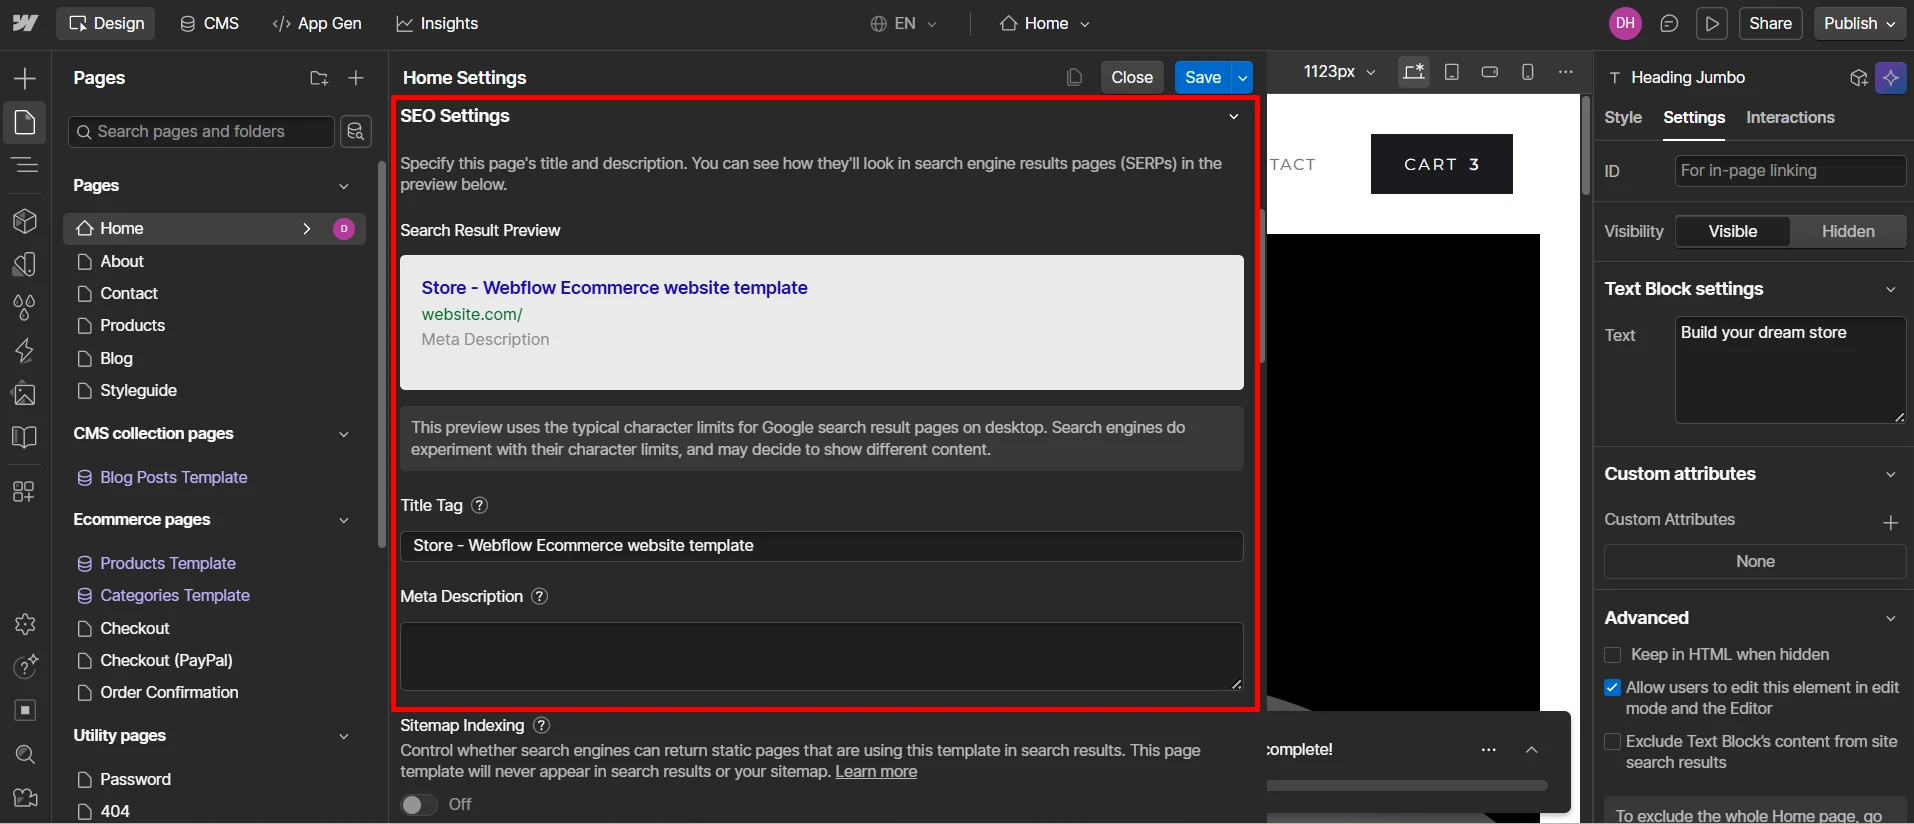The image size is (1914, 824).
Task: Switch to Design mode
Action: pos(106,23)
